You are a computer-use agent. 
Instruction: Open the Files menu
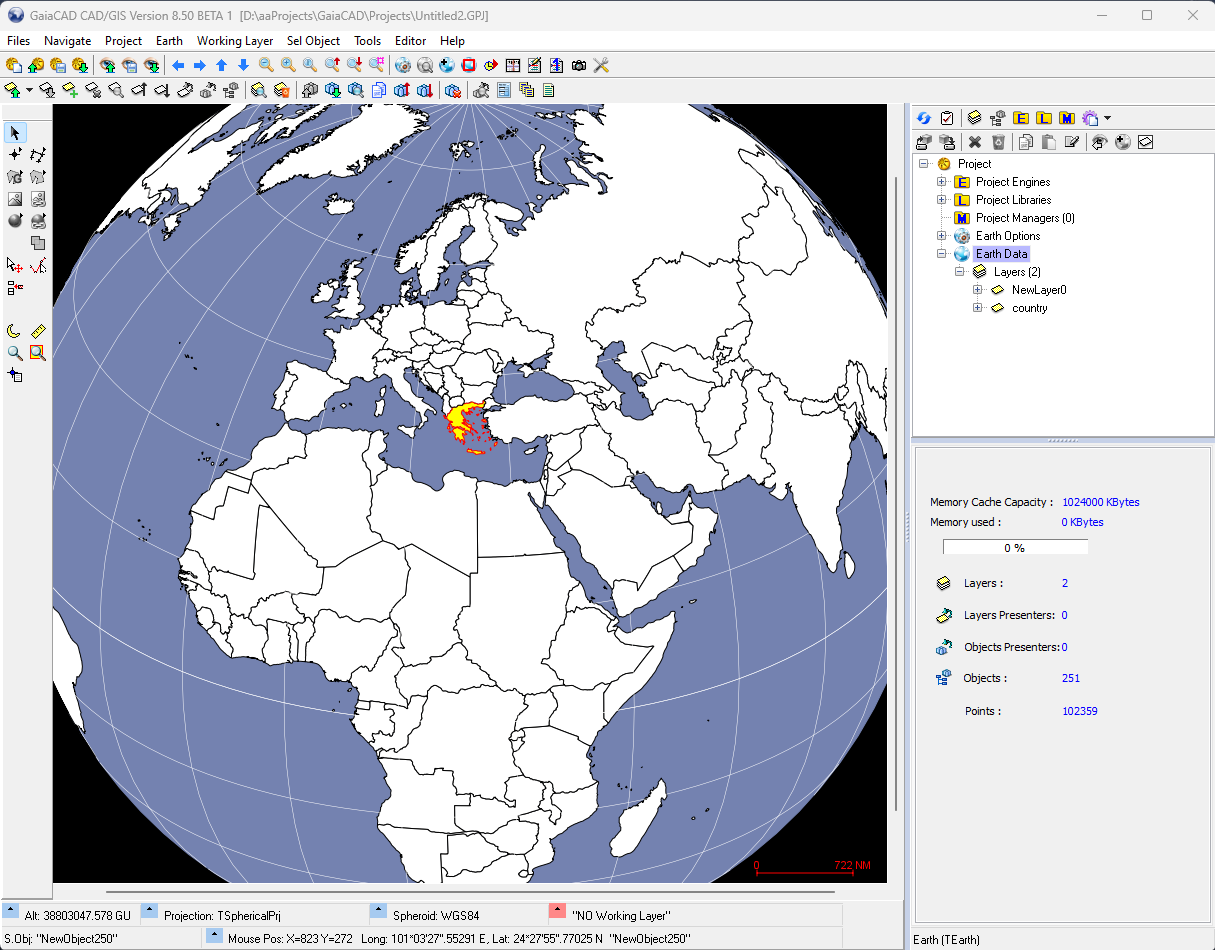18,41
